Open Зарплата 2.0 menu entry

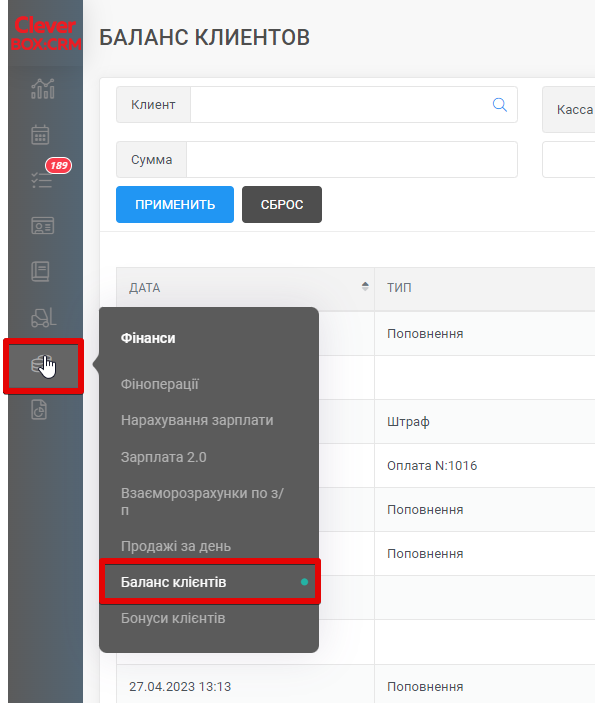[164, 457]
